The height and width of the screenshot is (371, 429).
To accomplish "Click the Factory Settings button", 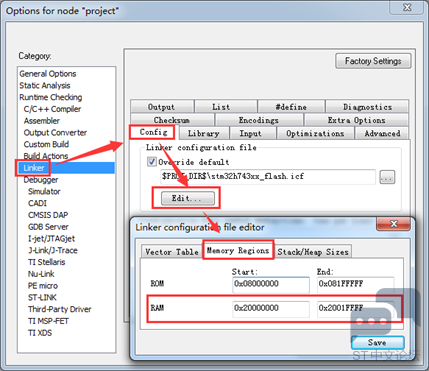I will pos(373,61).
